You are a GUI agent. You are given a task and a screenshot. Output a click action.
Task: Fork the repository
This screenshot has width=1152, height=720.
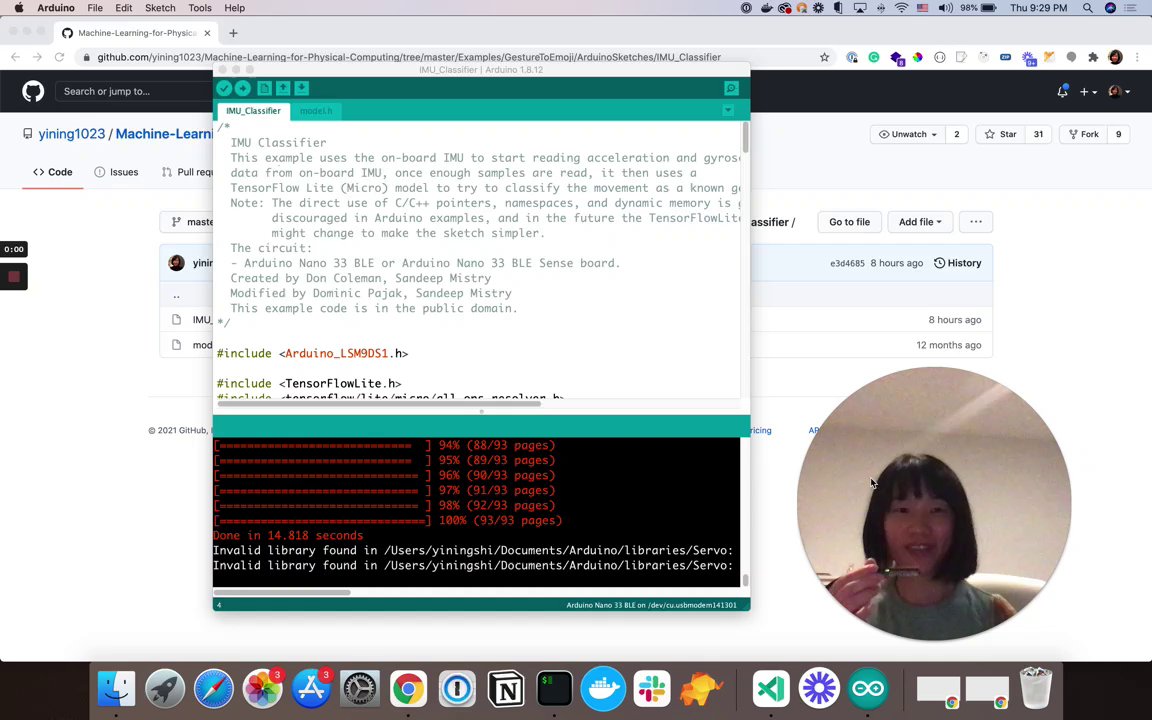pos(1084,134)
